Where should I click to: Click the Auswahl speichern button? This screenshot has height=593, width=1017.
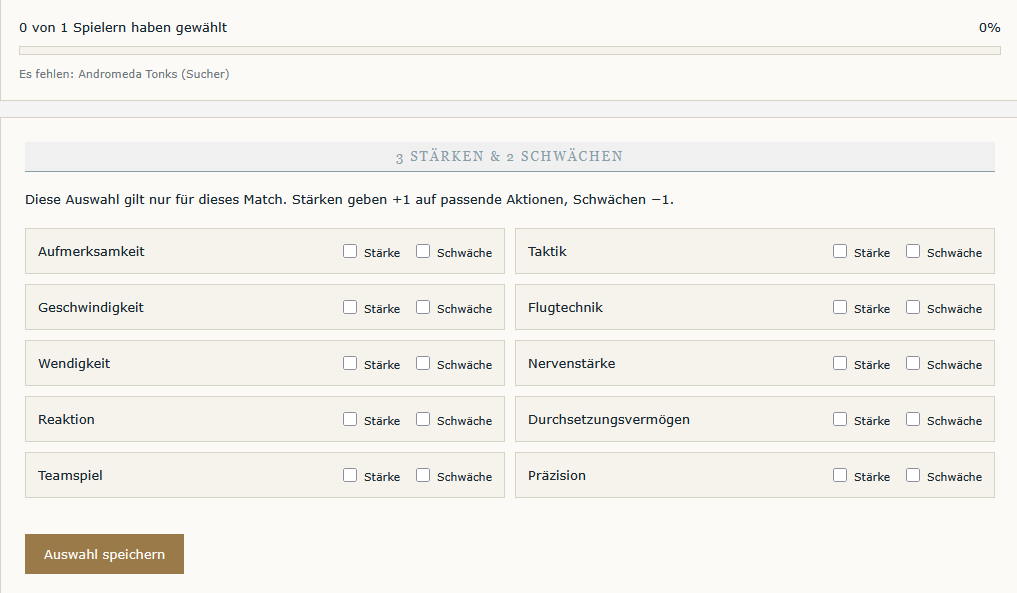coord(104,554)
